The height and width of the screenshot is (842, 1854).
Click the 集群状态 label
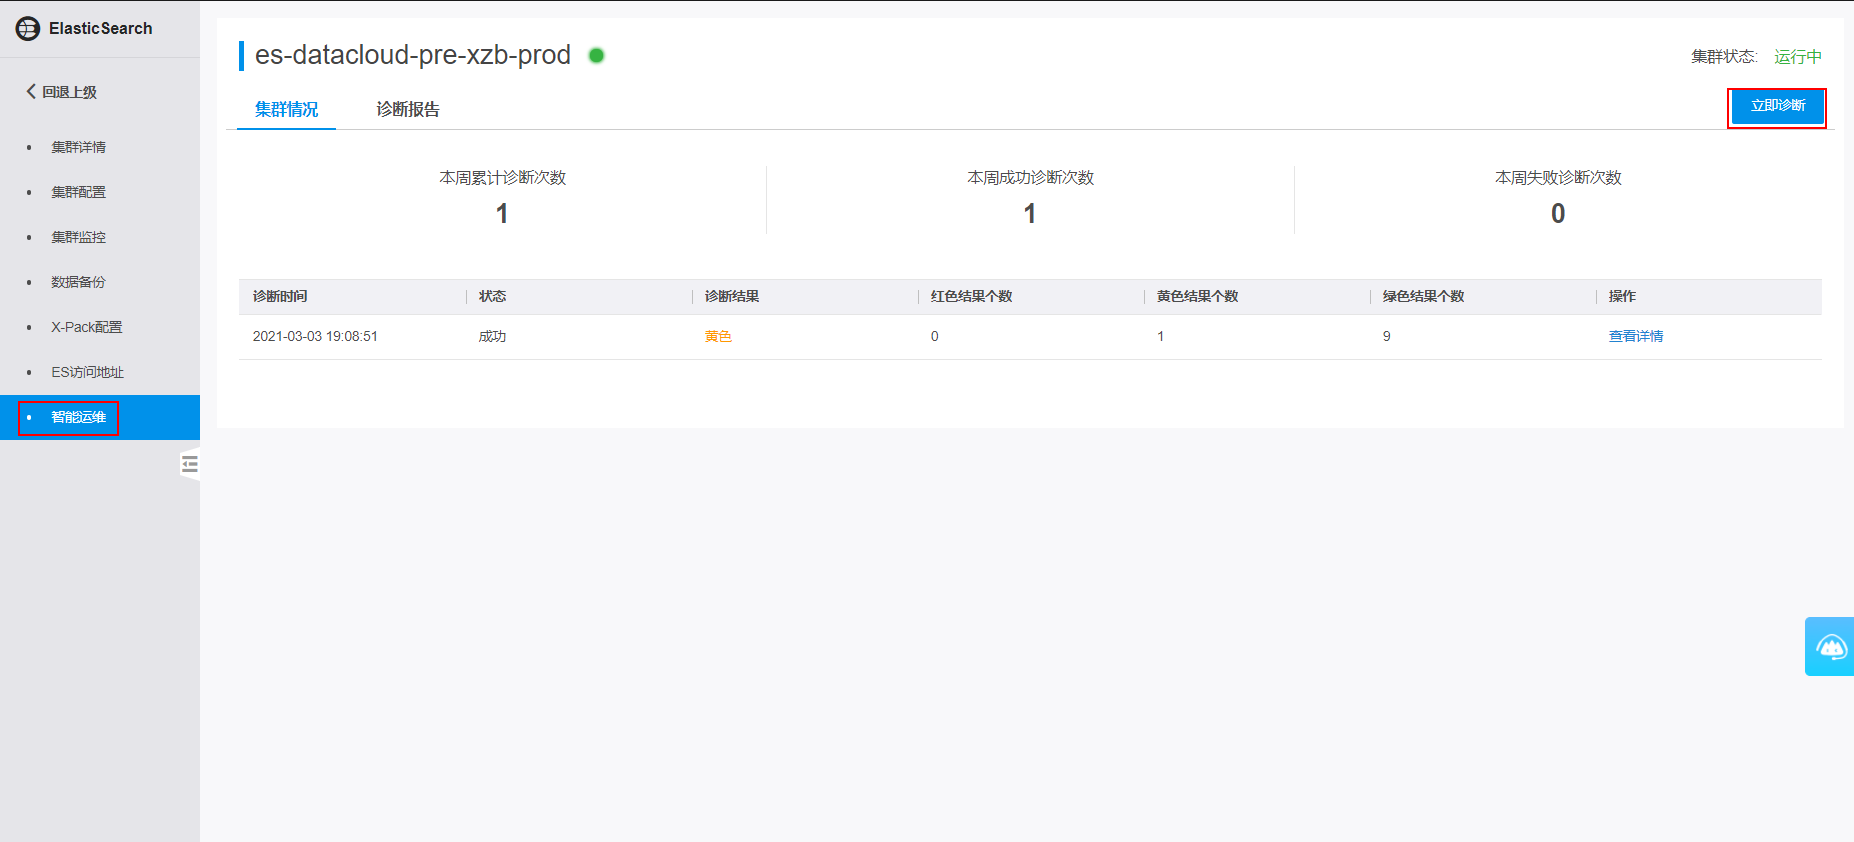1724,57
